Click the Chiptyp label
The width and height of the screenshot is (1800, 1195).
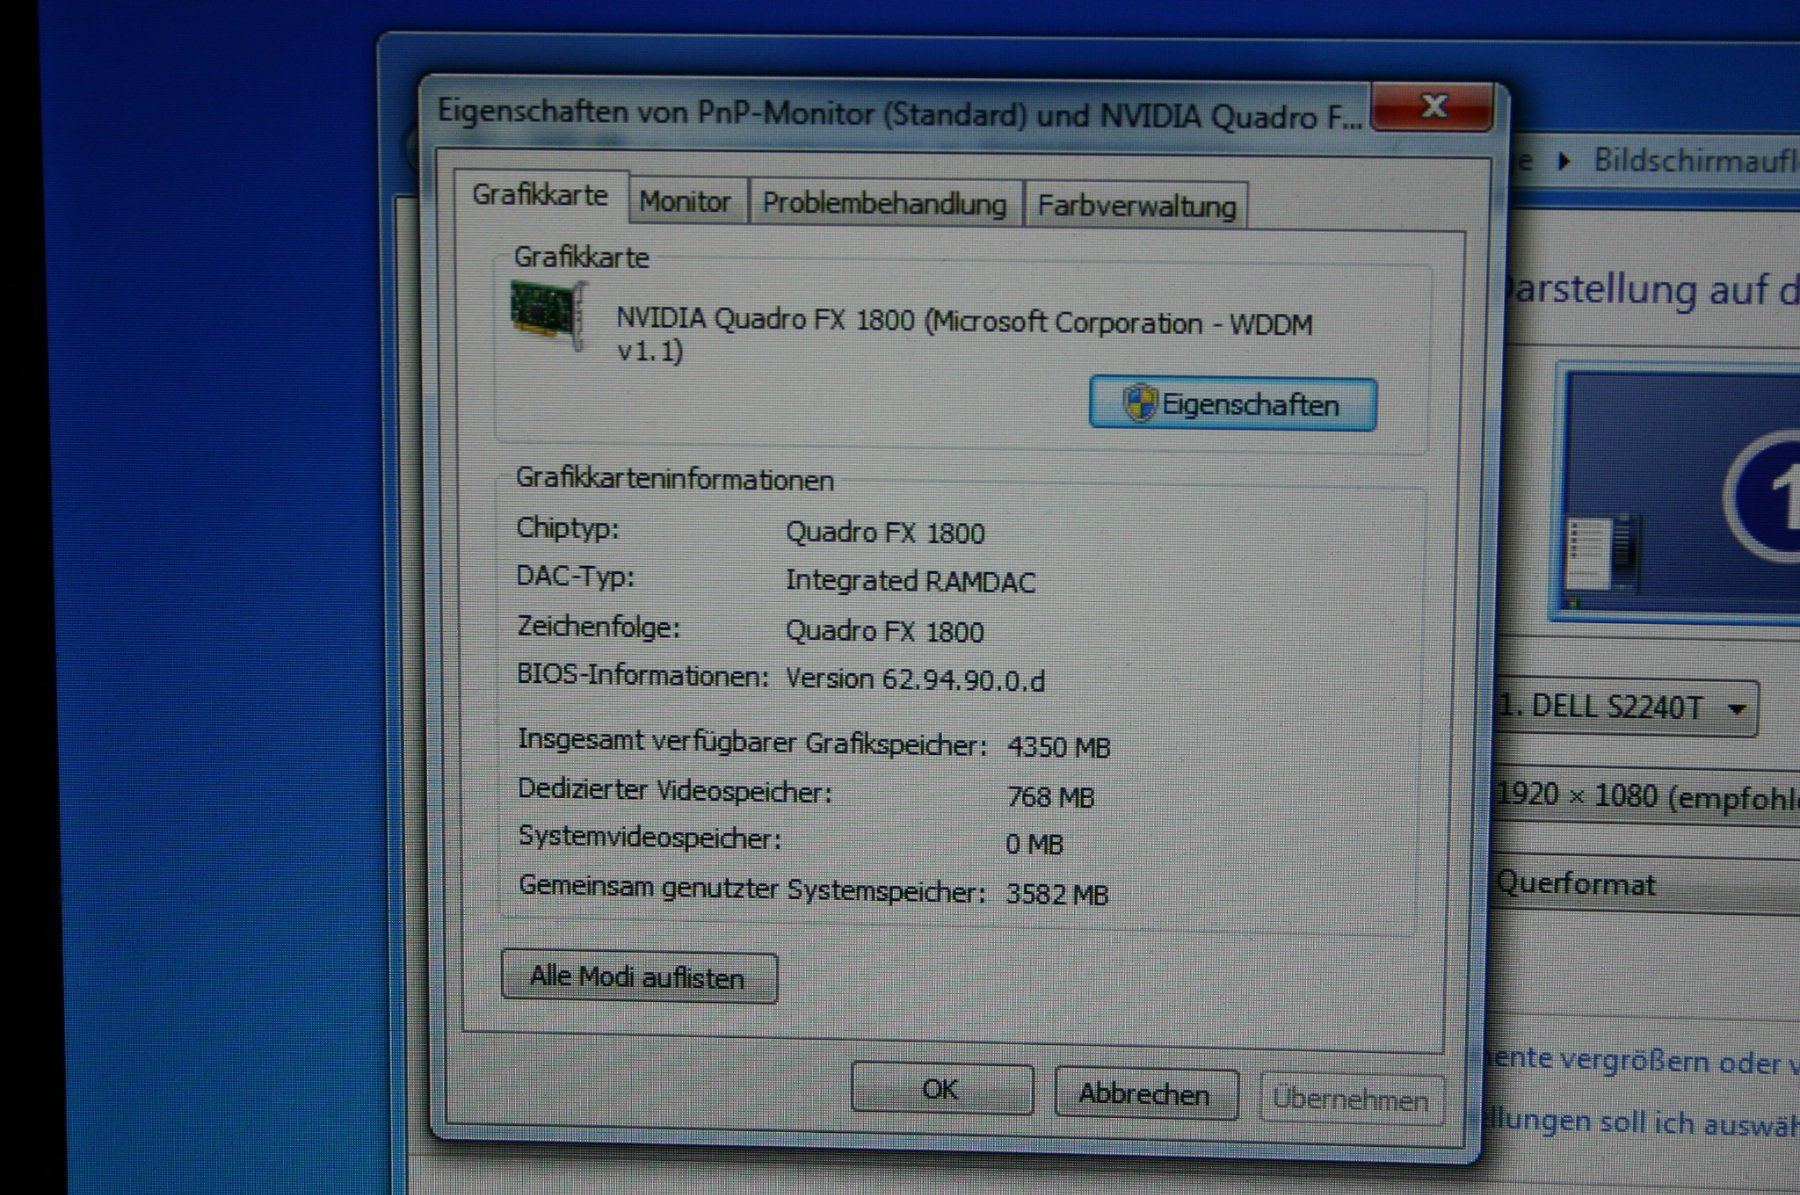click(567, 528)
